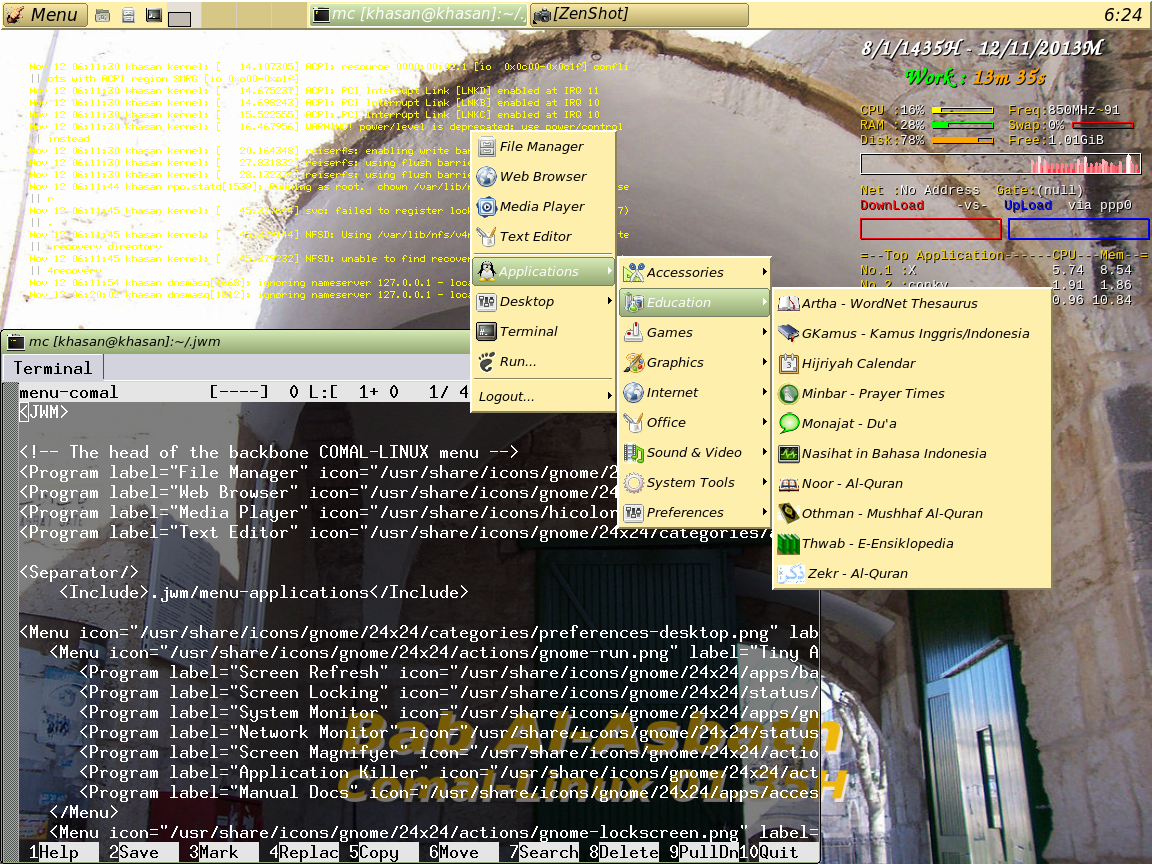The height and width of the screenshot is (864, 1152).
Task: Select the Terminal tab in mc window
Action: (x=53, y=368)
